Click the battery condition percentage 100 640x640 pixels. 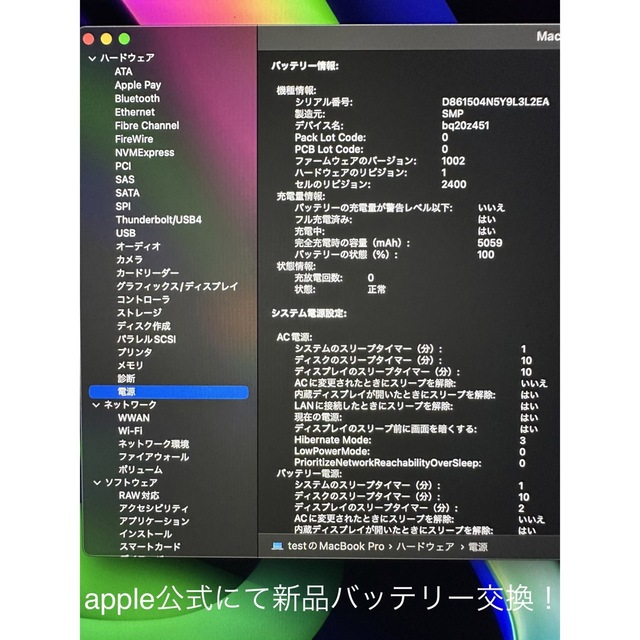coord(485,255)
